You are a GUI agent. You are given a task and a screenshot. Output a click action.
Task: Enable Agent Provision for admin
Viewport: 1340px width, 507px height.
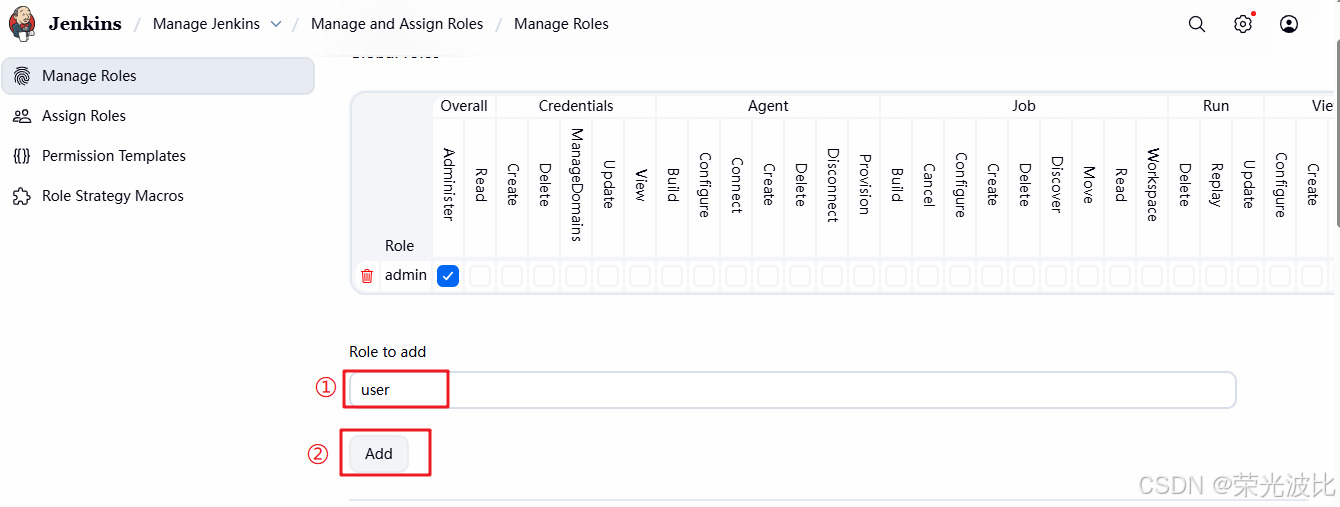tap(864, 276)
